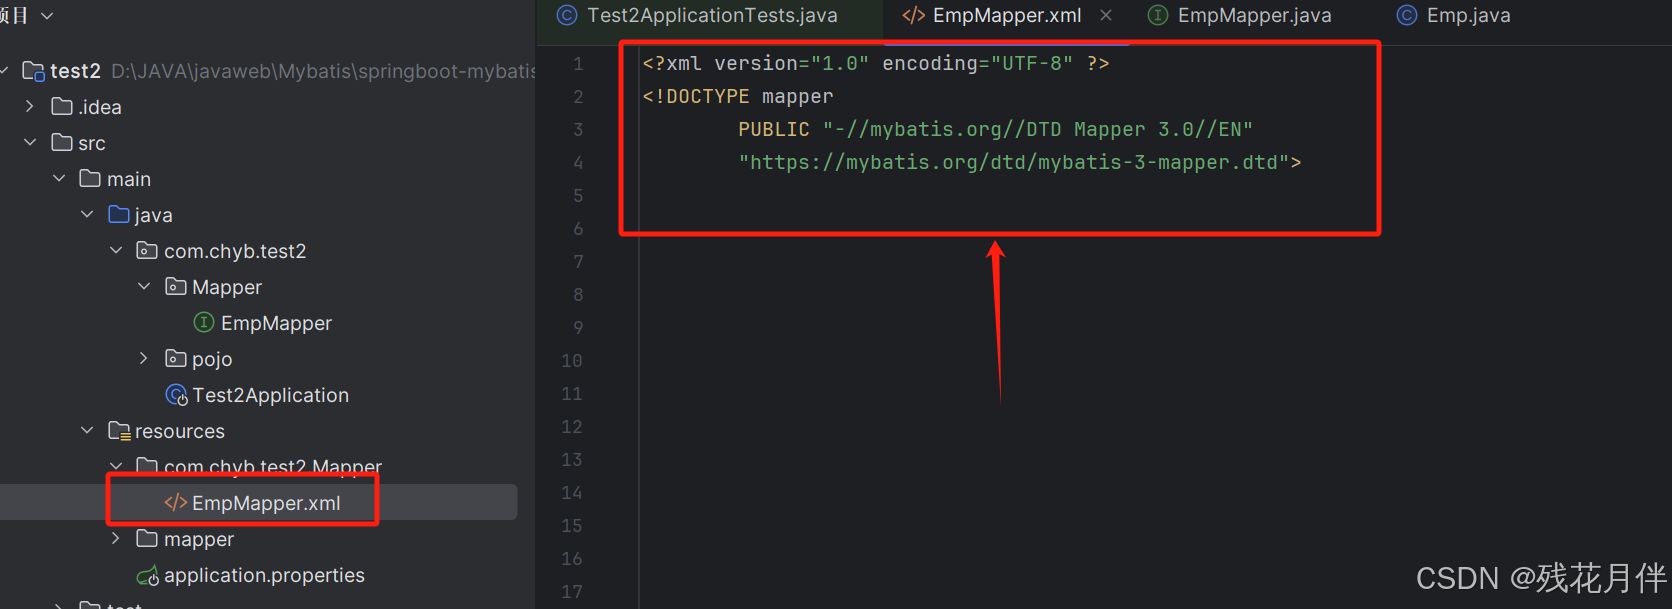The height and width of the screenshot is (609, 1672).
Task: Close the EmpMapper.xml tab
Action: click(1106, 15)
